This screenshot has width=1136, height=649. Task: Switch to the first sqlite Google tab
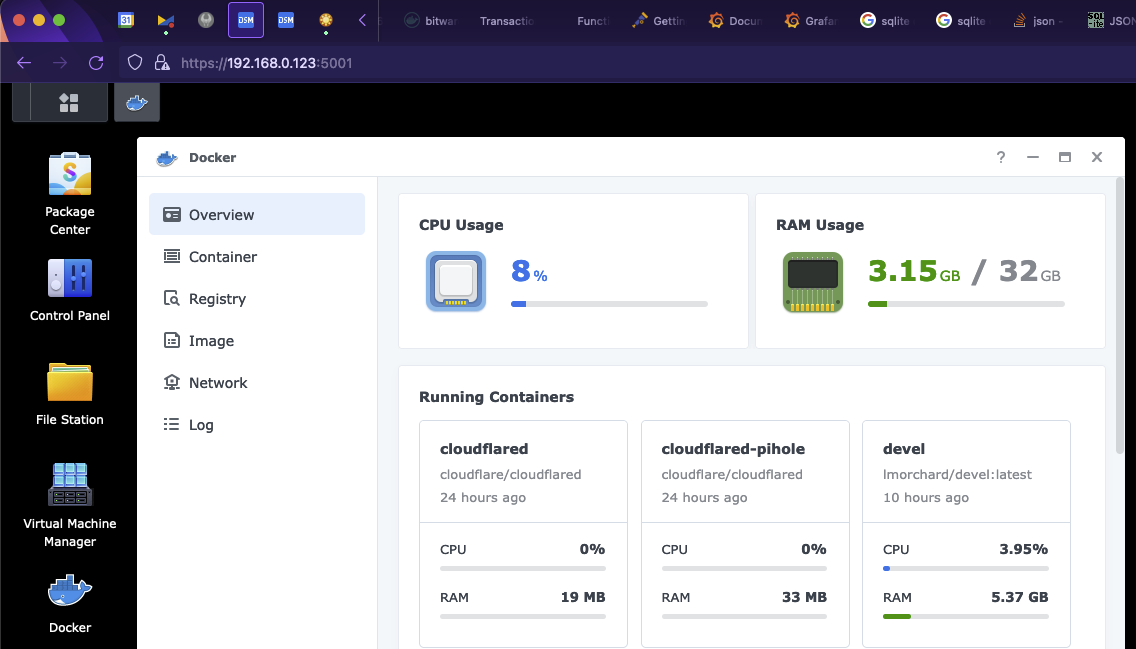885,21
